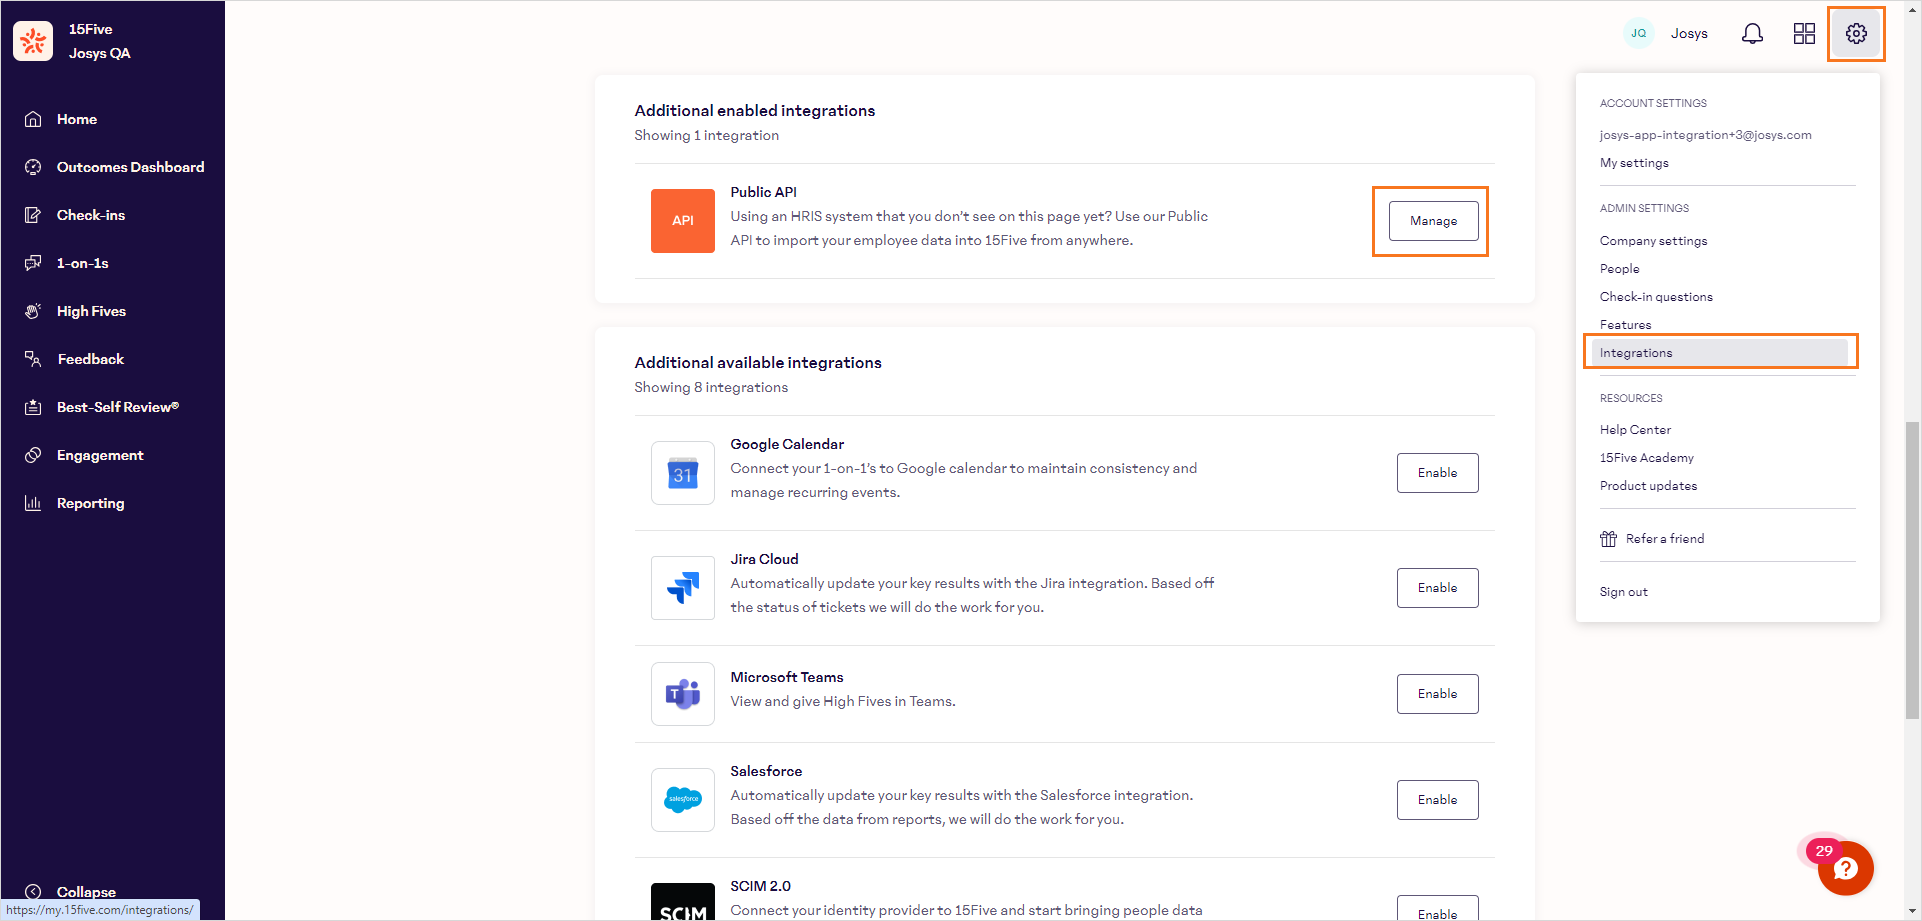This screenshot has height=921, width=1922.
Task: Enable Jira Cloud integration
Action: coord(1437,588)
